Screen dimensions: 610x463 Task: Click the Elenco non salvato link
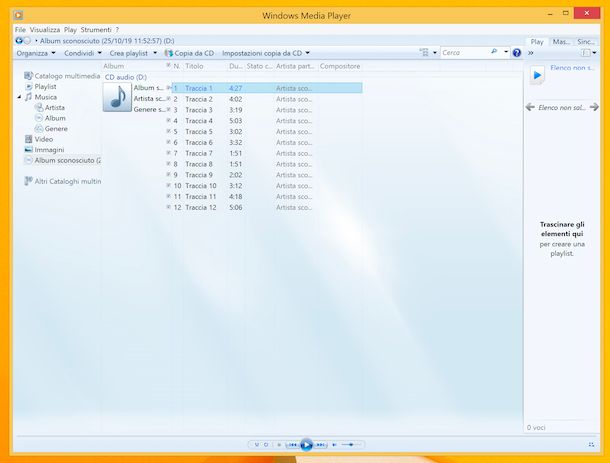coord(572,68)
